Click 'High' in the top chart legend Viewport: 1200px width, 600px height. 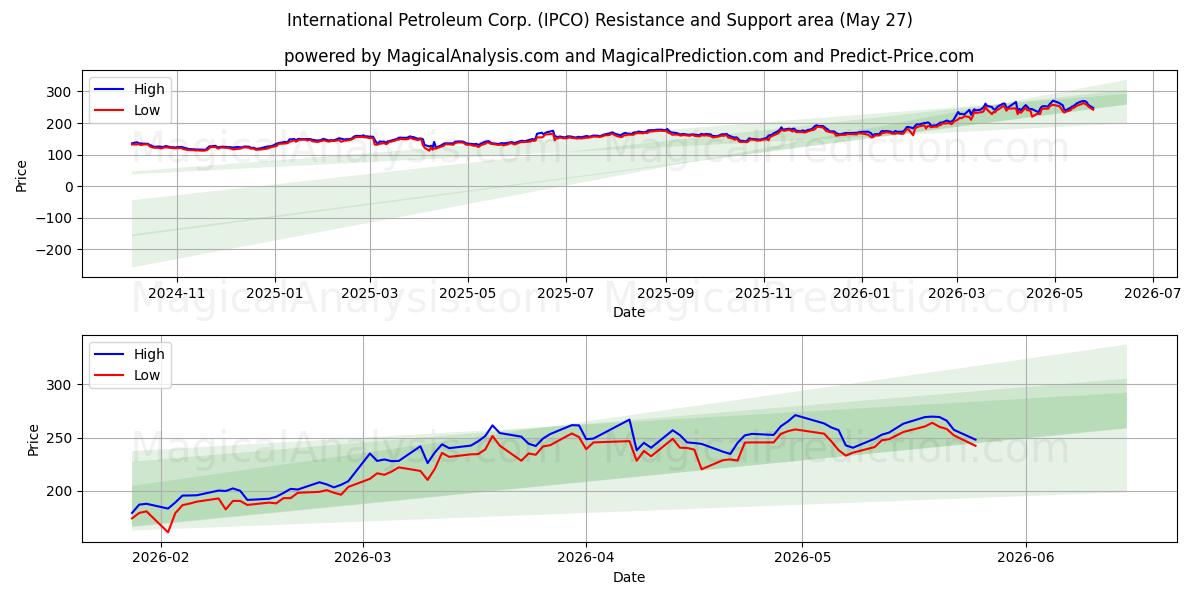coord(149,89)
